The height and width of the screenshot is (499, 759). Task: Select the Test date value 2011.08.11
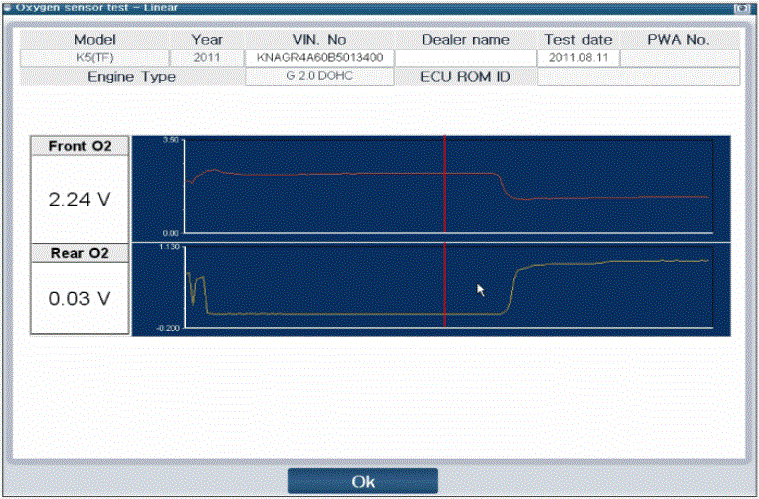pos(578,58)
